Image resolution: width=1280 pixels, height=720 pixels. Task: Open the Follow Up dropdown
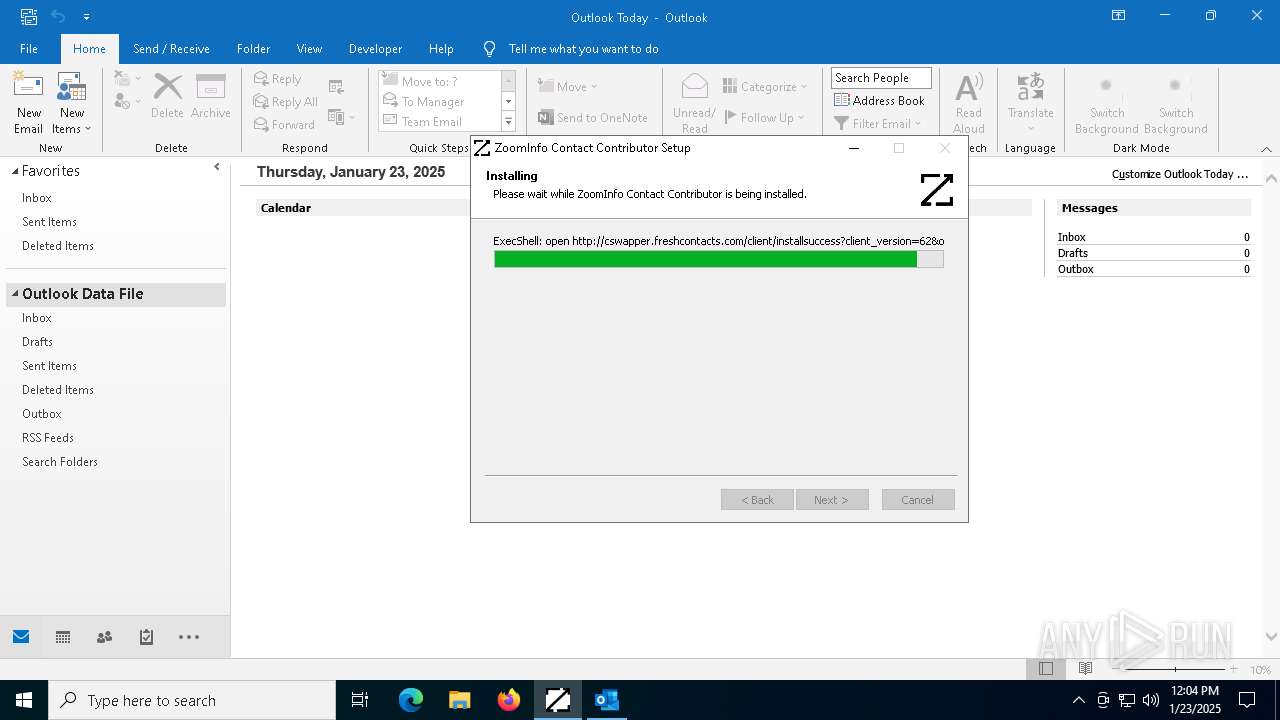point(765,118)
